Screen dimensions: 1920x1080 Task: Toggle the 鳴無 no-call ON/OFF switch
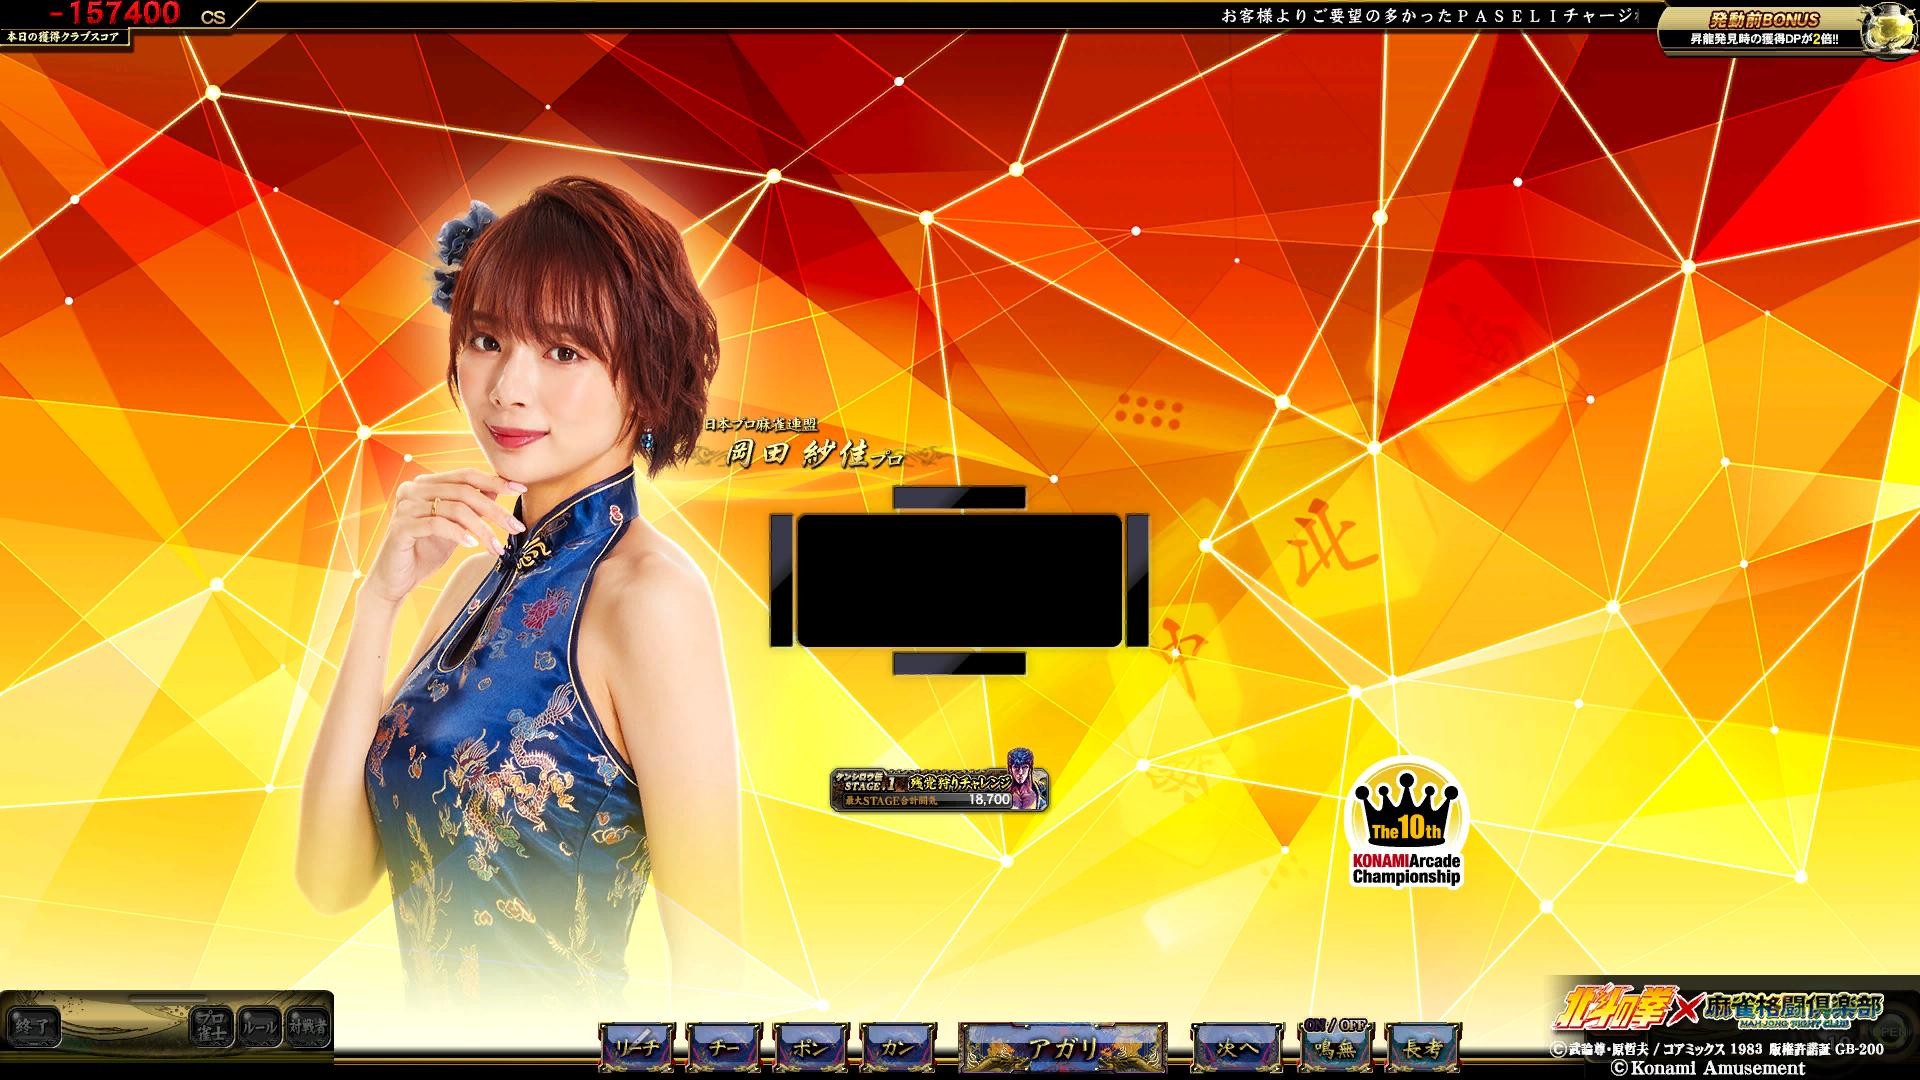[1336, 1048]
